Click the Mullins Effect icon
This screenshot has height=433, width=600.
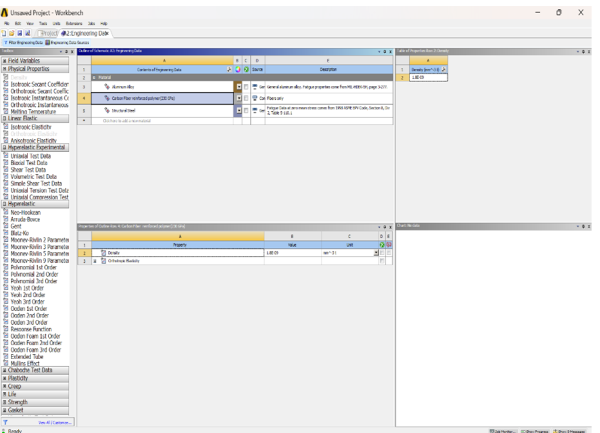click(6, 363)
